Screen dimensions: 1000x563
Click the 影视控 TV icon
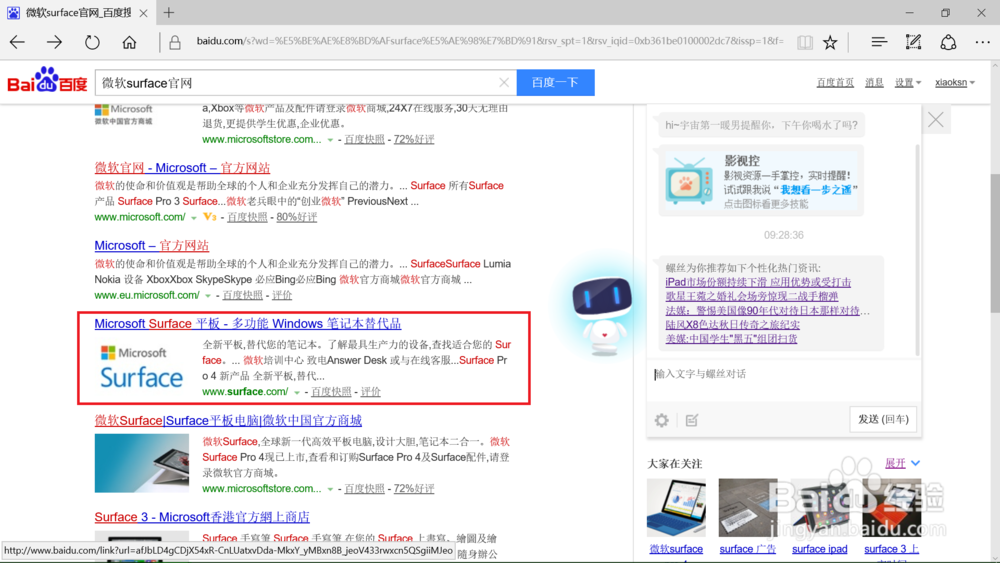(x=689, y=180)
